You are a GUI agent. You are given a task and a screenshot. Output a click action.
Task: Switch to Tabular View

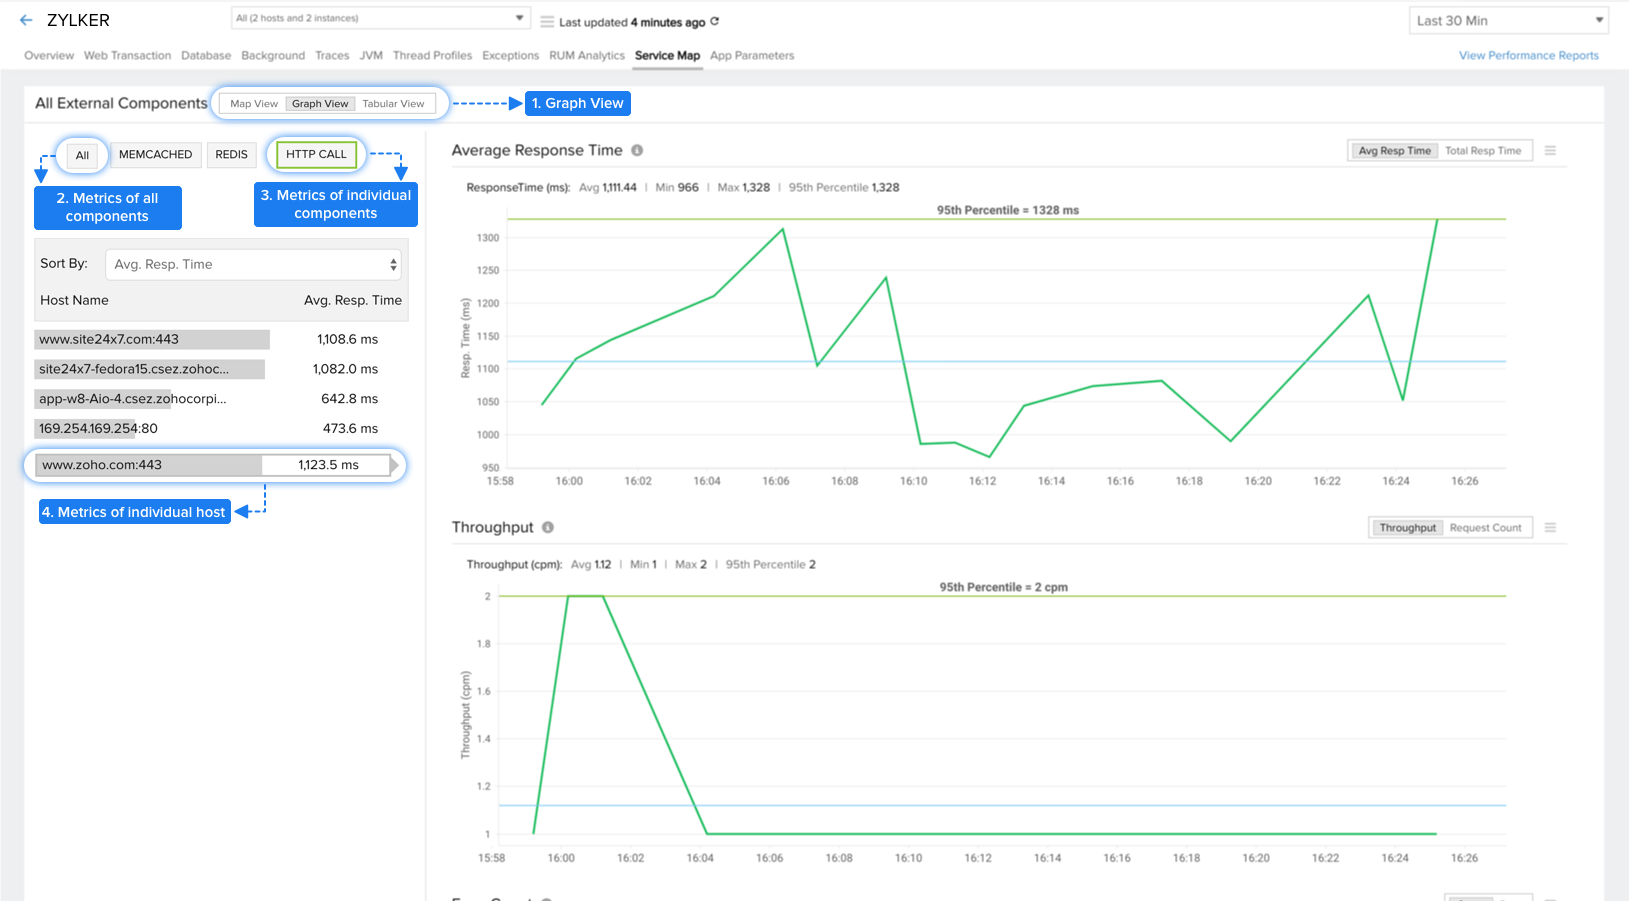[x=393, y=104]
